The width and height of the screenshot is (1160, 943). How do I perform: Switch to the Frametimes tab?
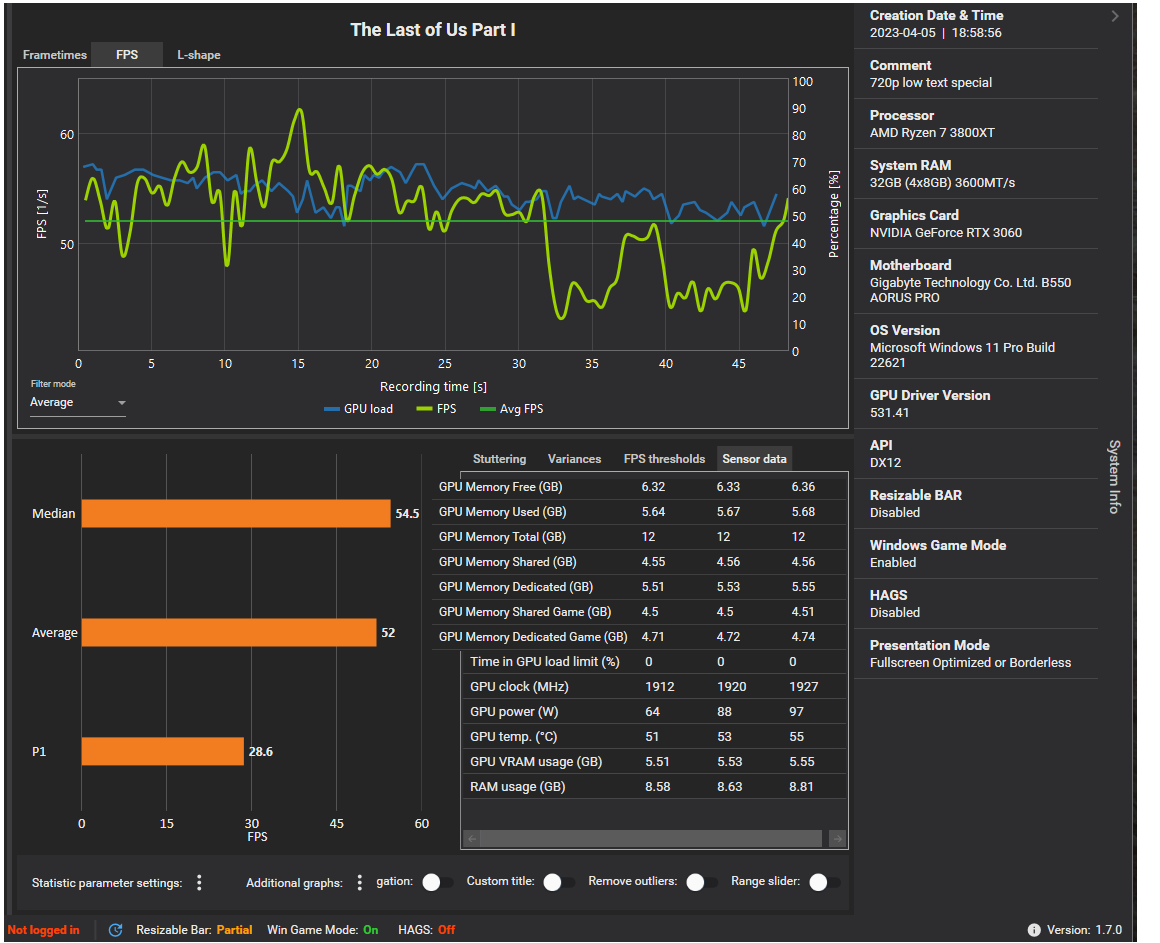[55, 55]
